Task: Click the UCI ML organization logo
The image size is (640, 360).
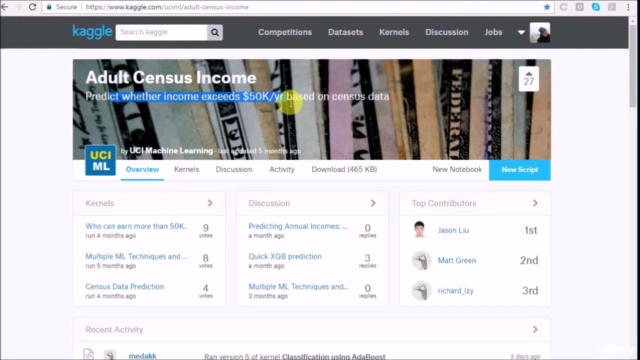Action: click(x=100, y=160)
